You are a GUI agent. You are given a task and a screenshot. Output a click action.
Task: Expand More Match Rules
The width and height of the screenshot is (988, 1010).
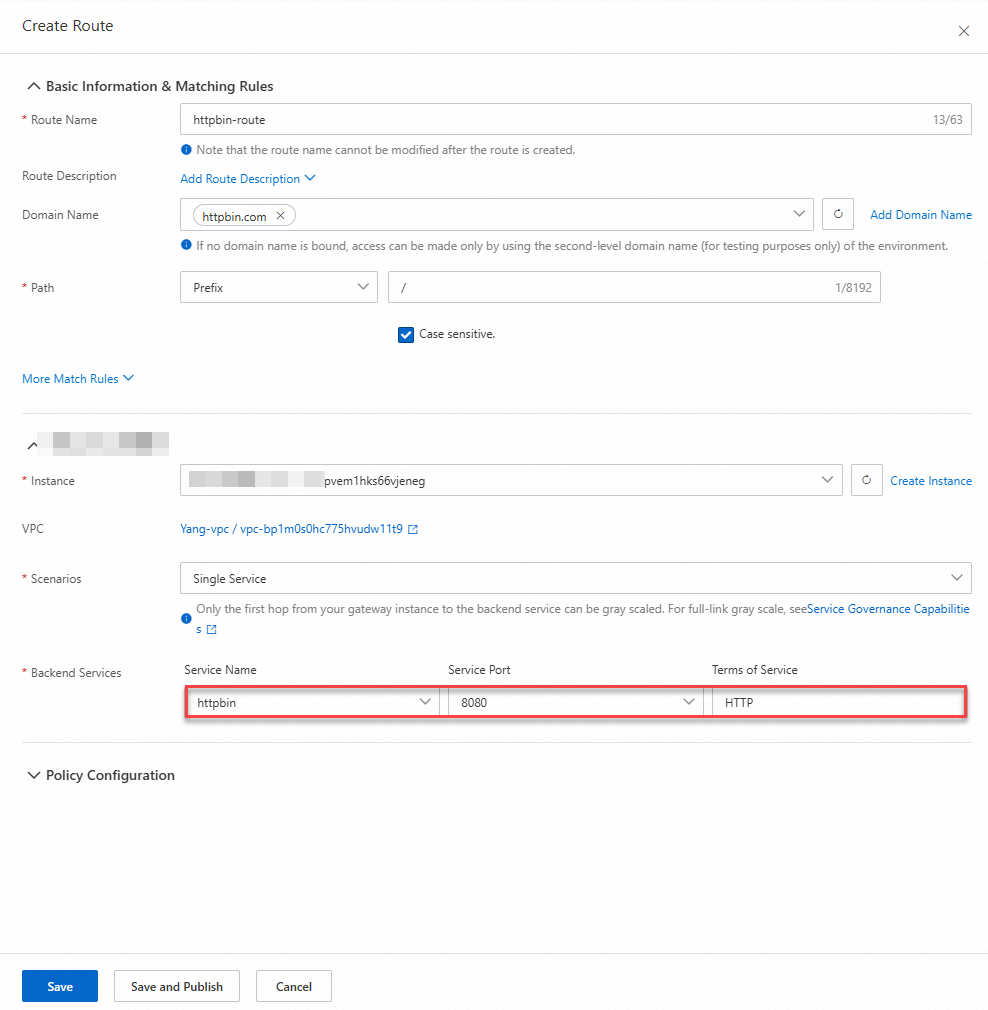tap(77, 378)
